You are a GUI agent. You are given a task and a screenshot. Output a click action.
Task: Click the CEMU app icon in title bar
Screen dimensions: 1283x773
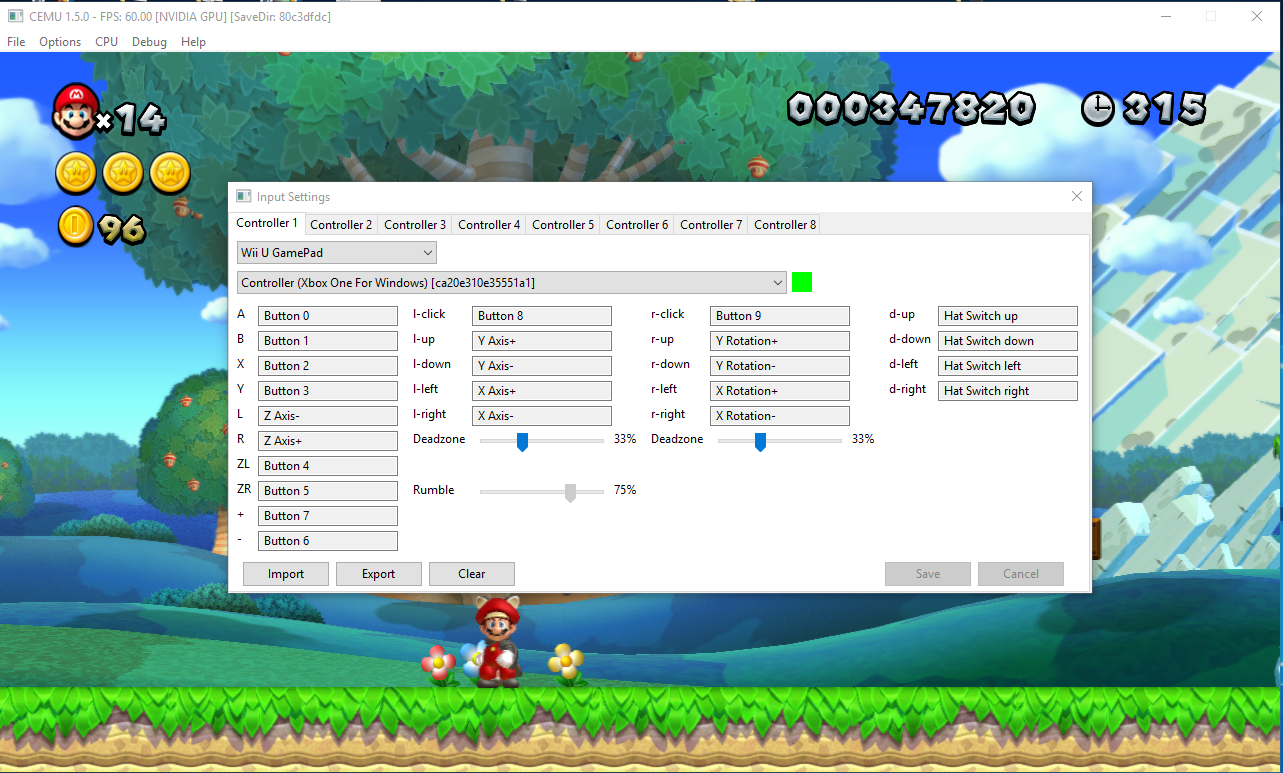(x=16, y=16)
